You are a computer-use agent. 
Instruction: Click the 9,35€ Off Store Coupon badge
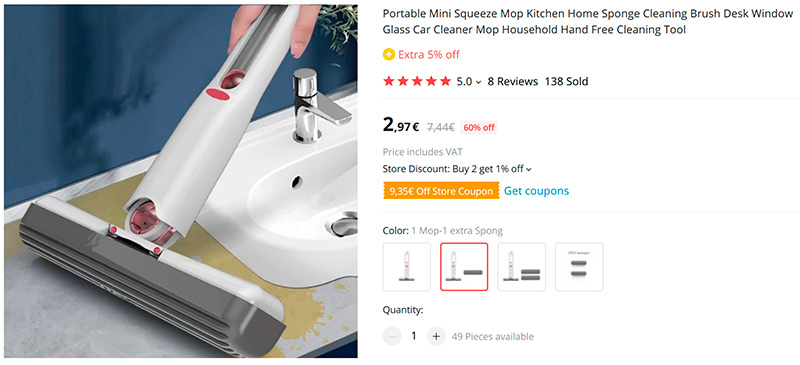click(441, 191)
